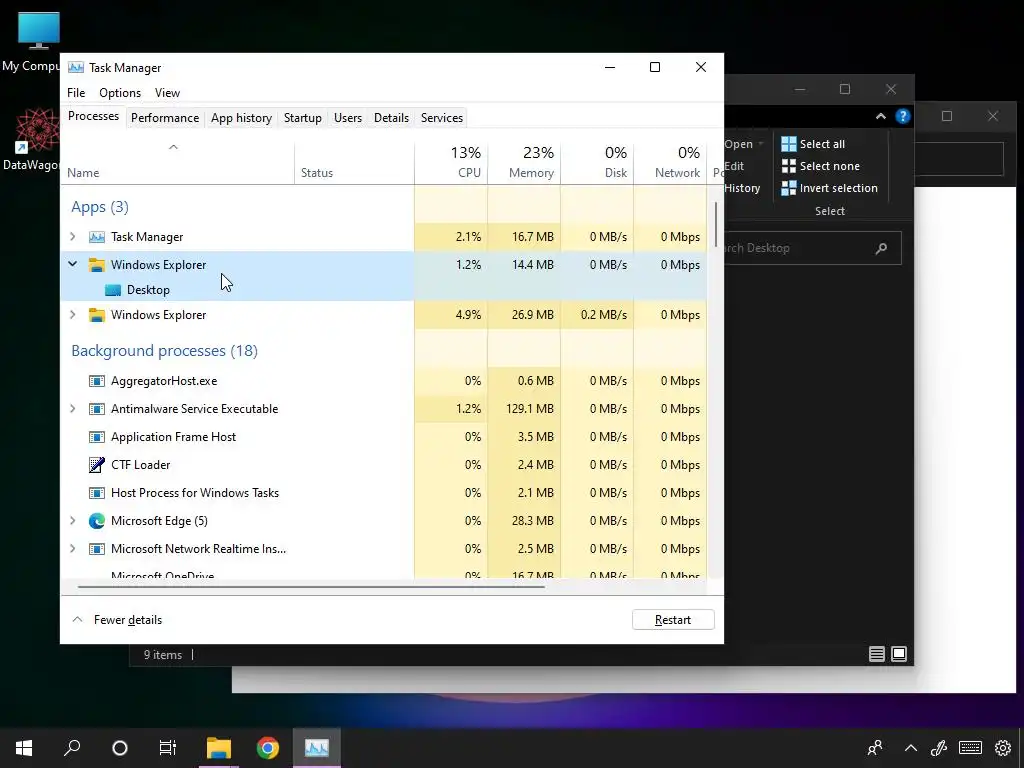Click the Task Manager title bar icon
This screenshot has width=1024, height=768.
point(76,67)
